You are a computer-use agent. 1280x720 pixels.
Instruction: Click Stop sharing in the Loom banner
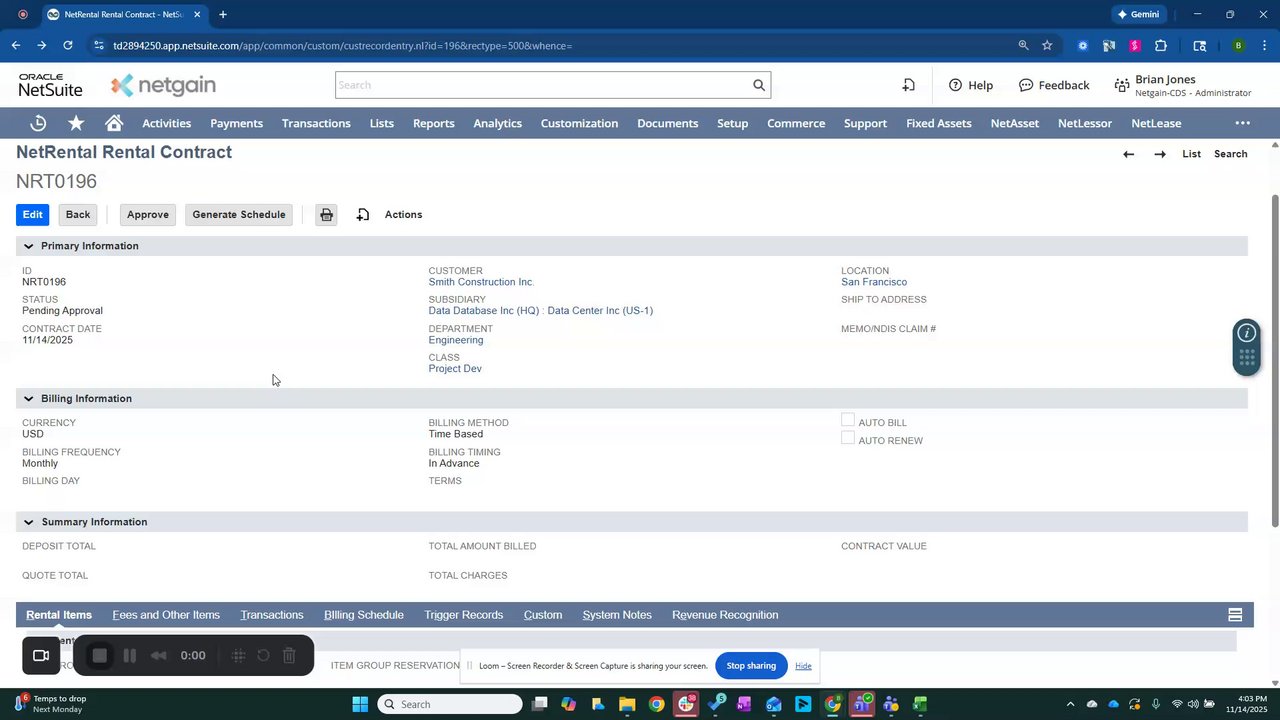(x=751, y=666)
